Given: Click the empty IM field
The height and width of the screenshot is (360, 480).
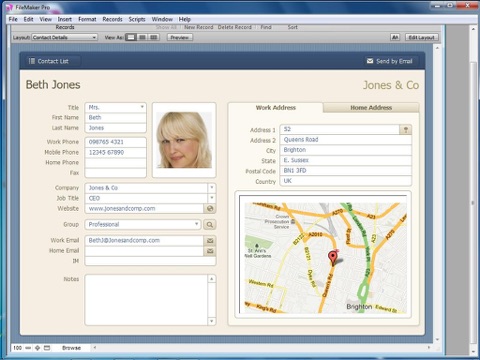Looking at the screenshot, I should point(150,261).
